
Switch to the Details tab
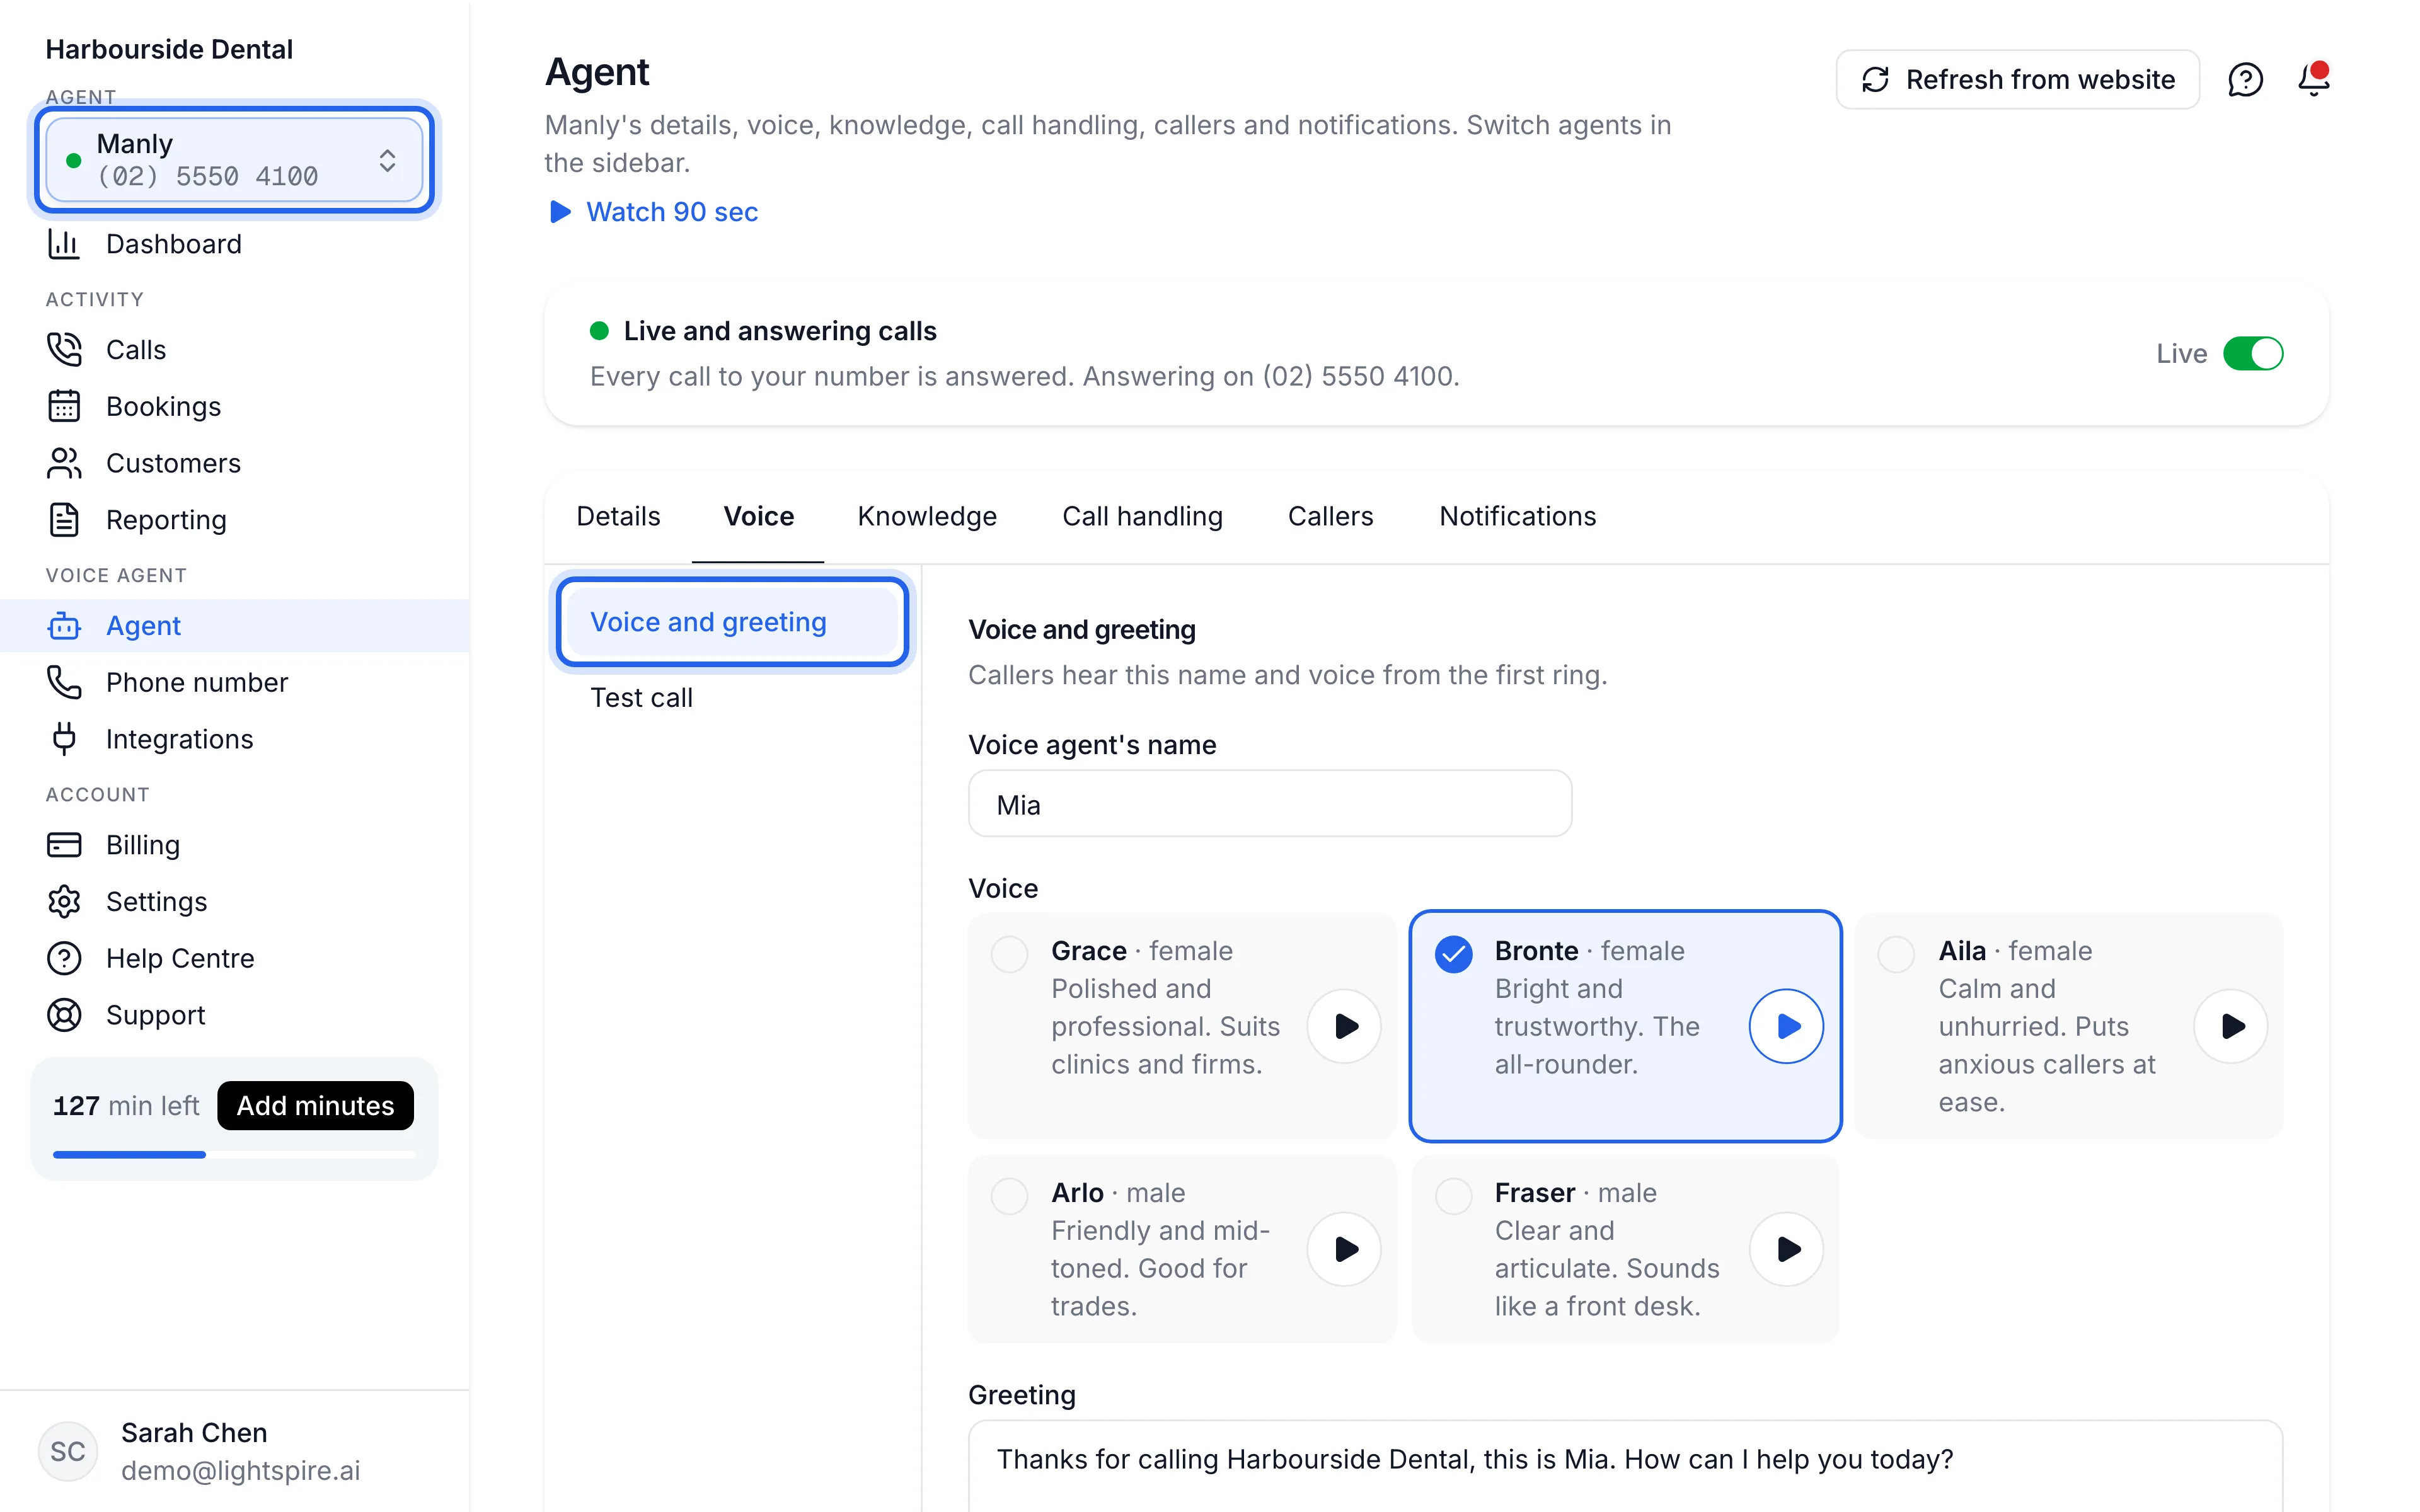point(618,516)
